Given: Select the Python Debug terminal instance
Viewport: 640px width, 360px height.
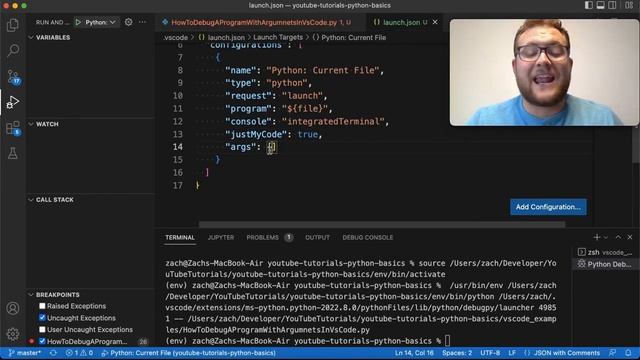Looking at the screenshot, I should coord(605,264).
